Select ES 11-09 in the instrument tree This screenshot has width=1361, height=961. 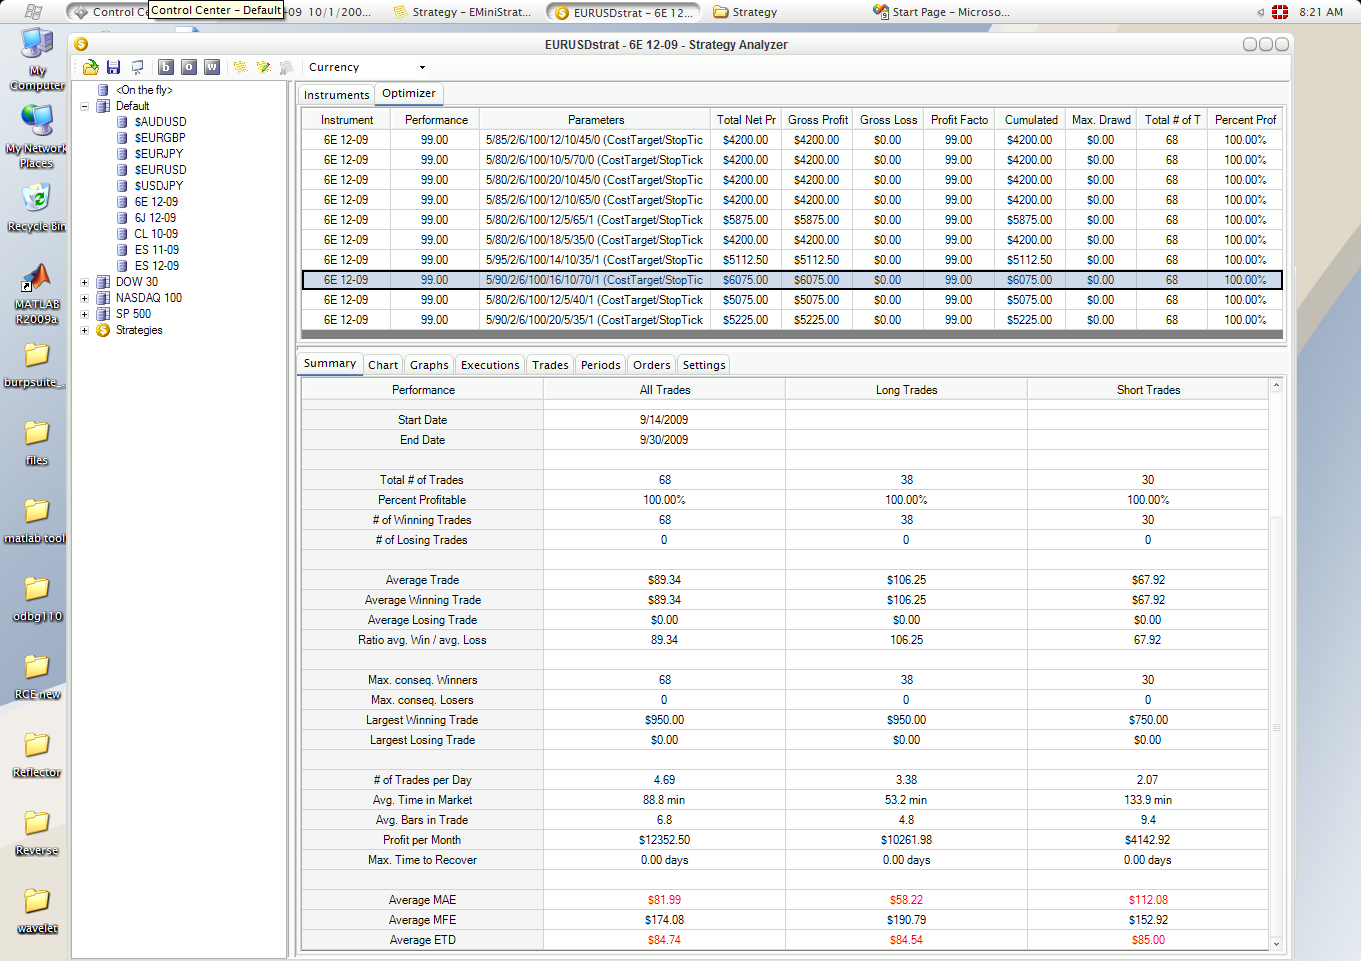(157, 250)
